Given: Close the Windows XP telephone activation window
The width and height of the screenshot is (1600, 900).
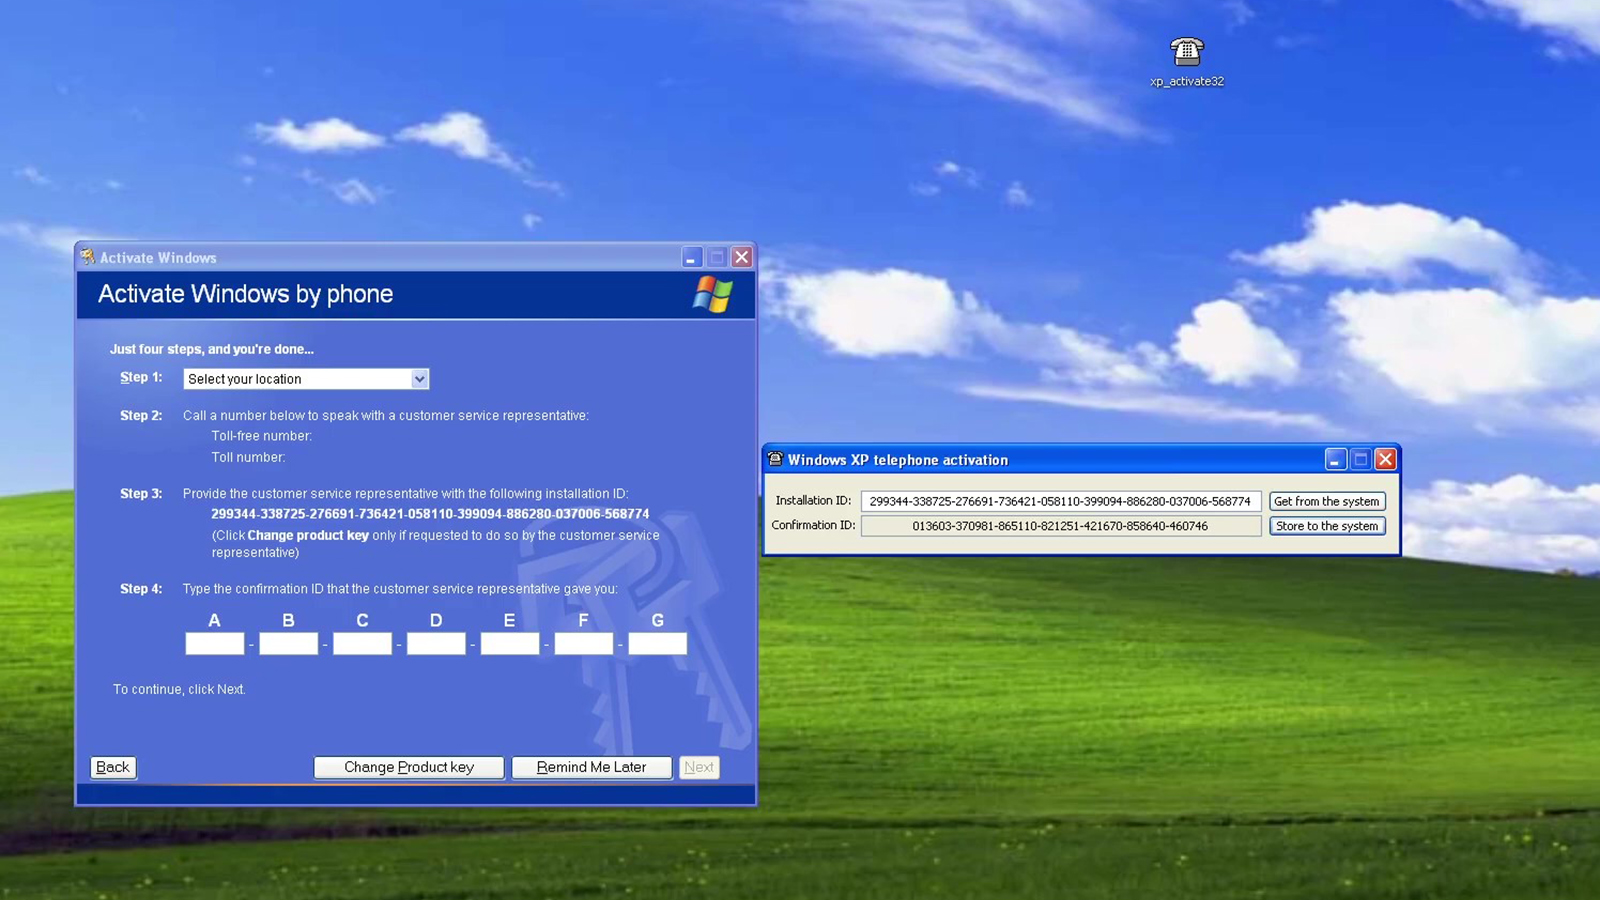Looking at the screenshot, I should coord(1385,459).
